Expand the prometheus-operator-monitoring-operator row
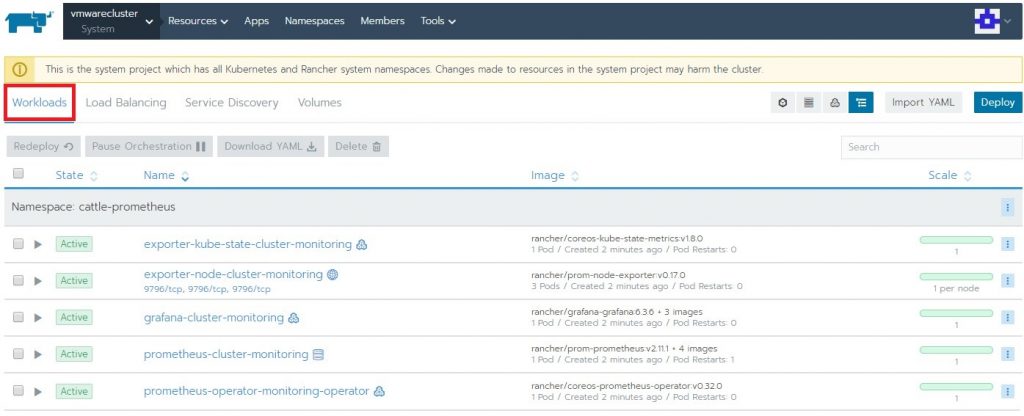The width and height of the screenshot is (1024, 416). point(38,391)
